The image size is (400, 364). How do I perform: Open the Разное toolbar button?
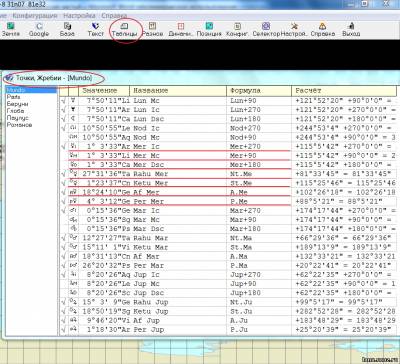pyautogui.click(x=152, y=29)
